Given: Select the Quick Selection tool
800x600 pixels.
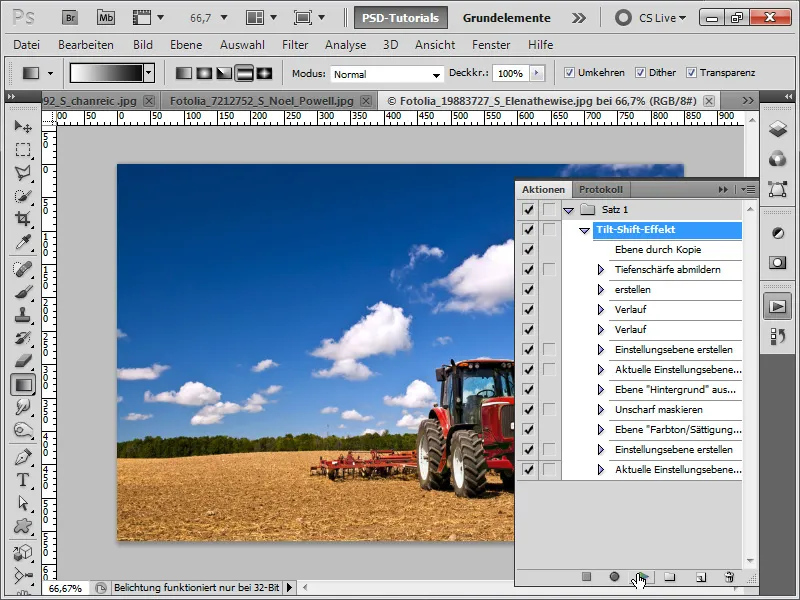Looking at the screenshot, I should tap(22, 196).
